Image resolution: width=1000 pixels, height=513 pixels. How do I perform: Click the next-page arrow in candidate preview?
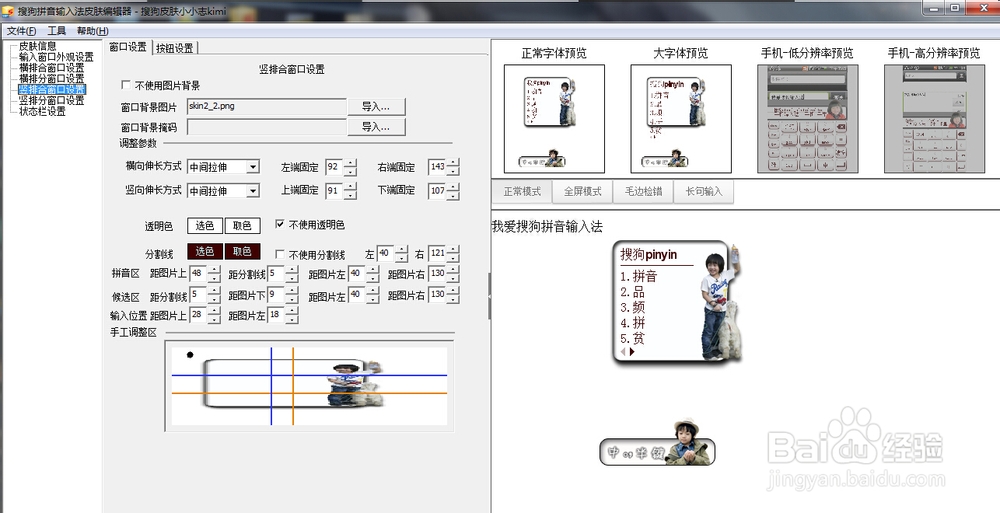[x=632, y=351]
